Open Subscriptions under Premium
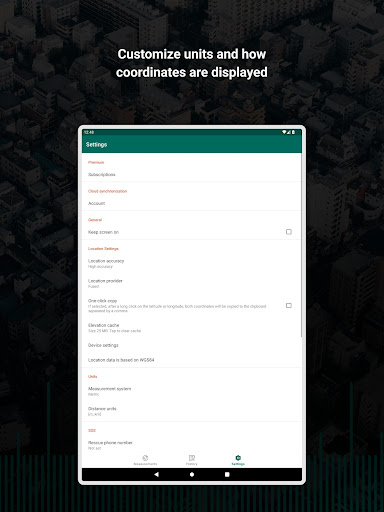The image size is (384, 512). pyautogui.click(x=192, y=174)
